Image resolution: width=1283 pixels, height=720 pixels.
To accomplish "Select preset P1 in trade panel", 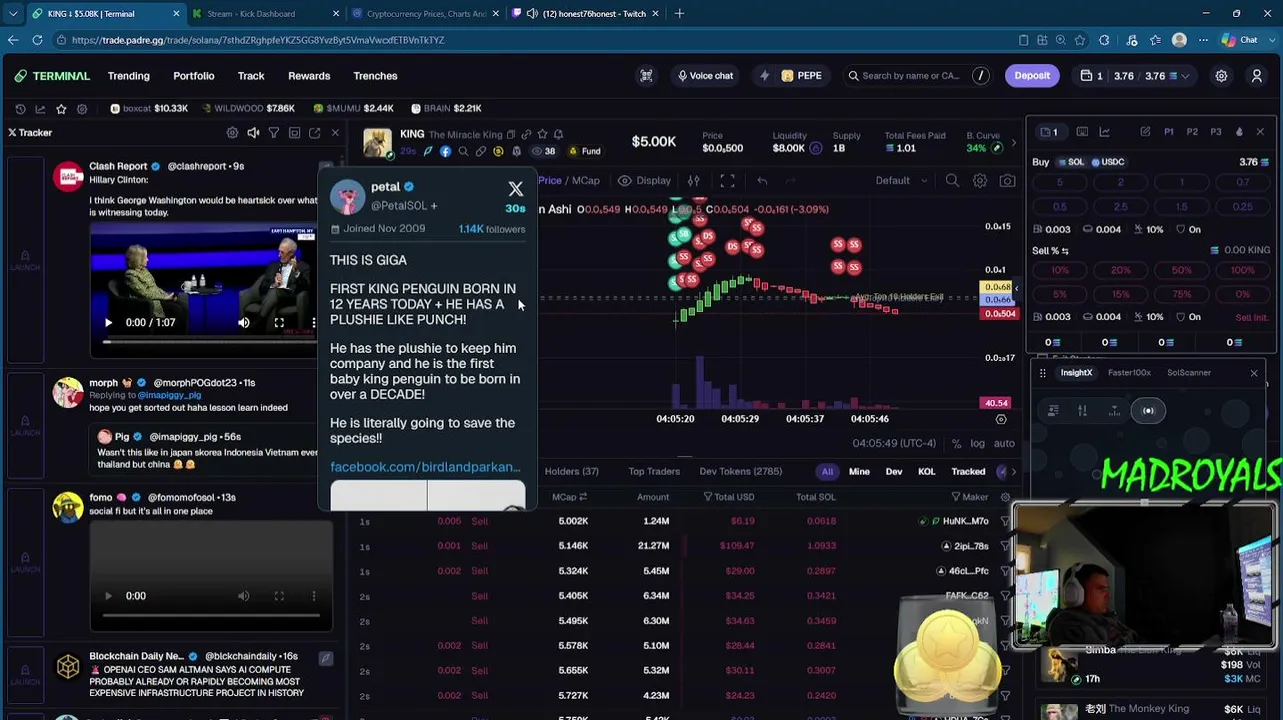I will (1168, 132).
